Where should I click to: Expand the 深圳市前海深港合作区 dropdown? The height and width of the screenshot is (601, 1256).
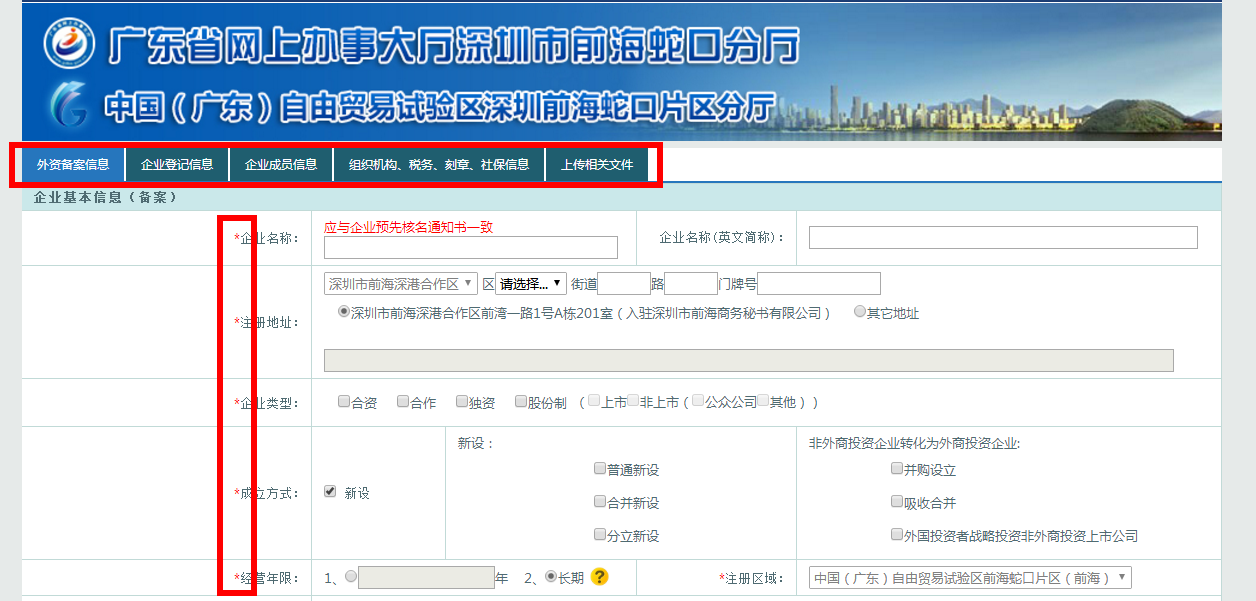click(401, 284)
